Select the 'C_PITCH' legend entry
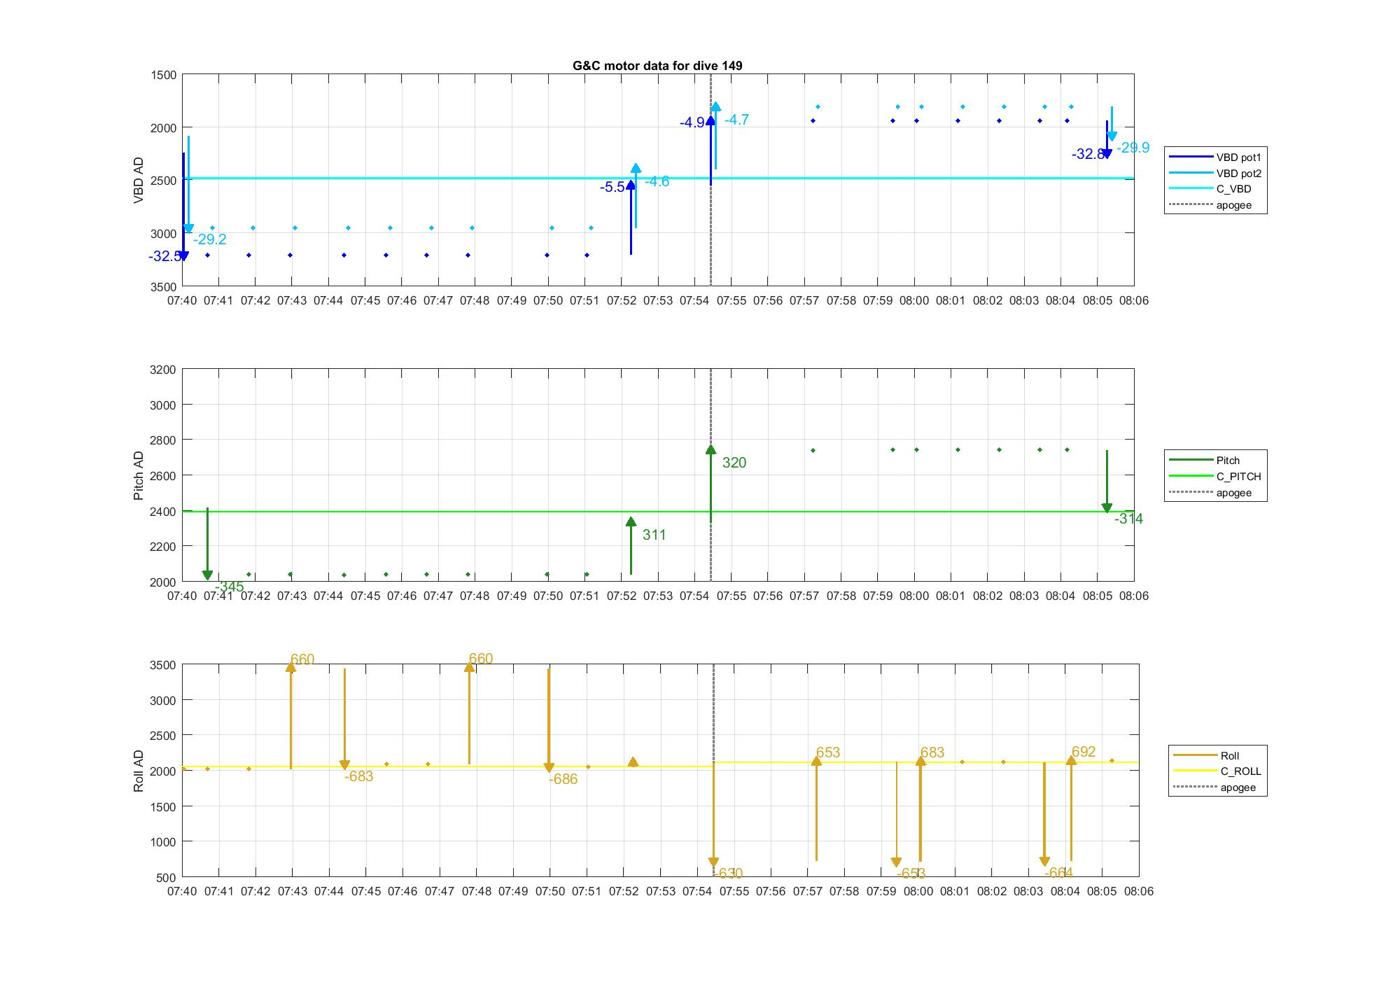The image size is (1400, 986). [1217, 476]
